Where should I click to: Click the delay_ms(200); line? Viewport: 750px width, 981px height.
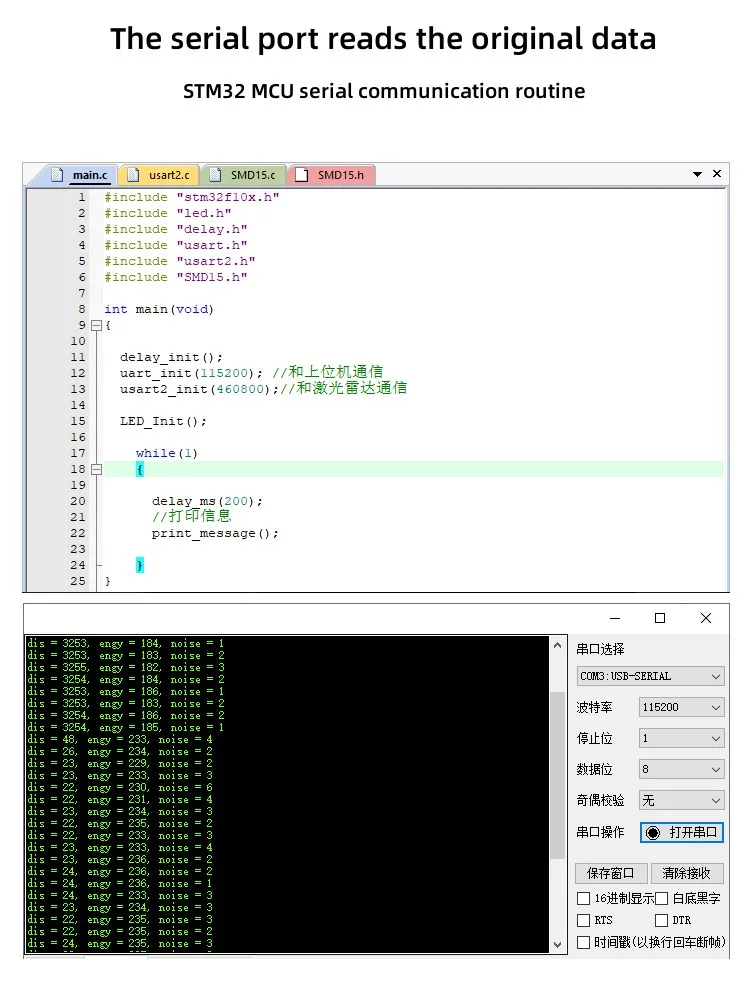point(207,501)
